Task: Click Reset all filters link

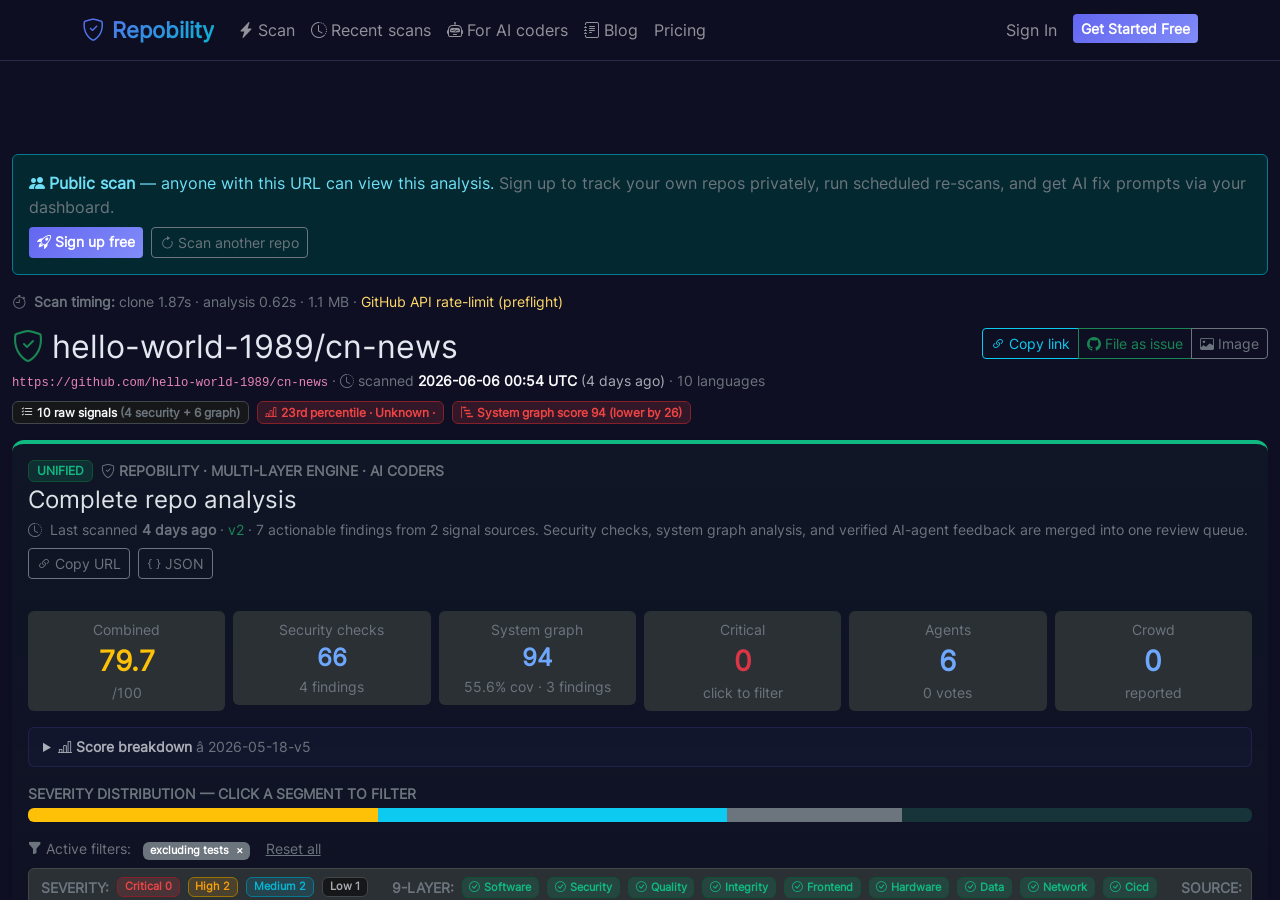Action: click(293, 849)
